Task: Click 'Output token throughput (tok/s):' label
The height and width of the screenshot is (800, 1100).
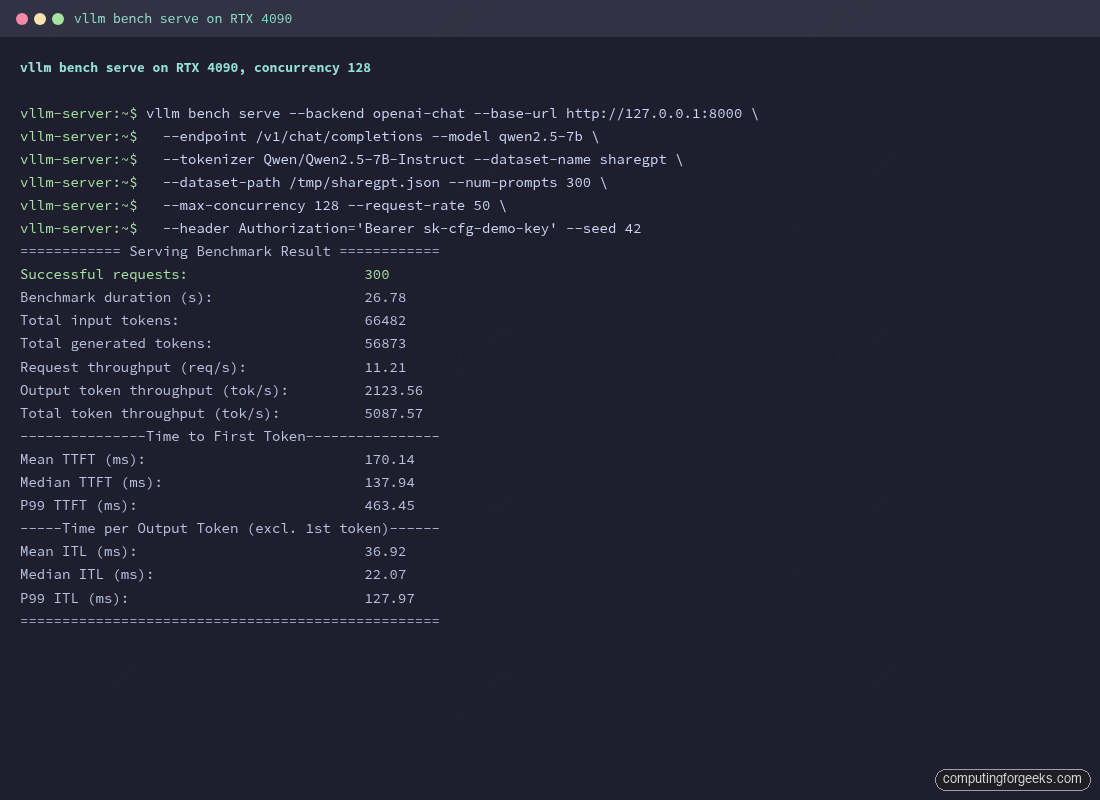Action: (154, 391)
